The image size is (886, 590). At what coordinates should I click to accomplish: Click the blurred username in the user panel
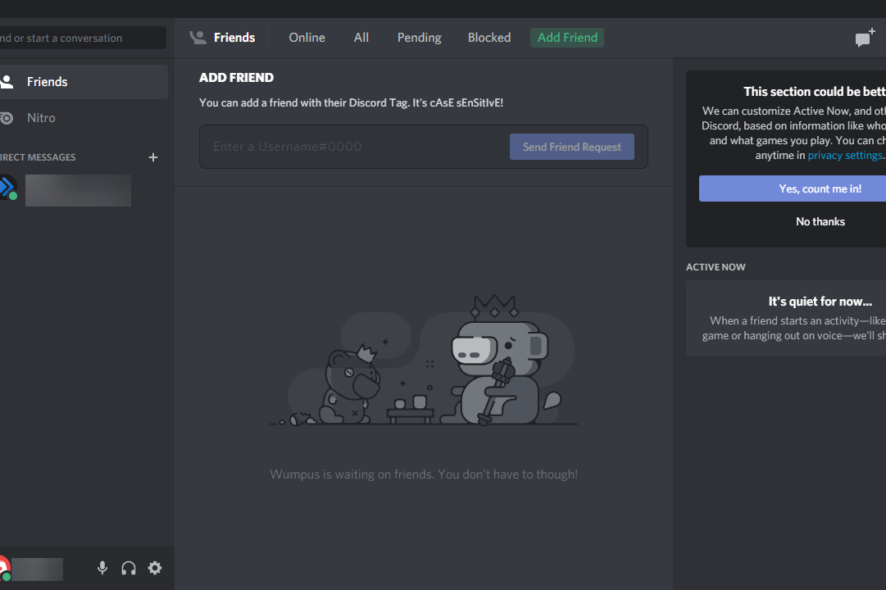(x=37, y=569)
